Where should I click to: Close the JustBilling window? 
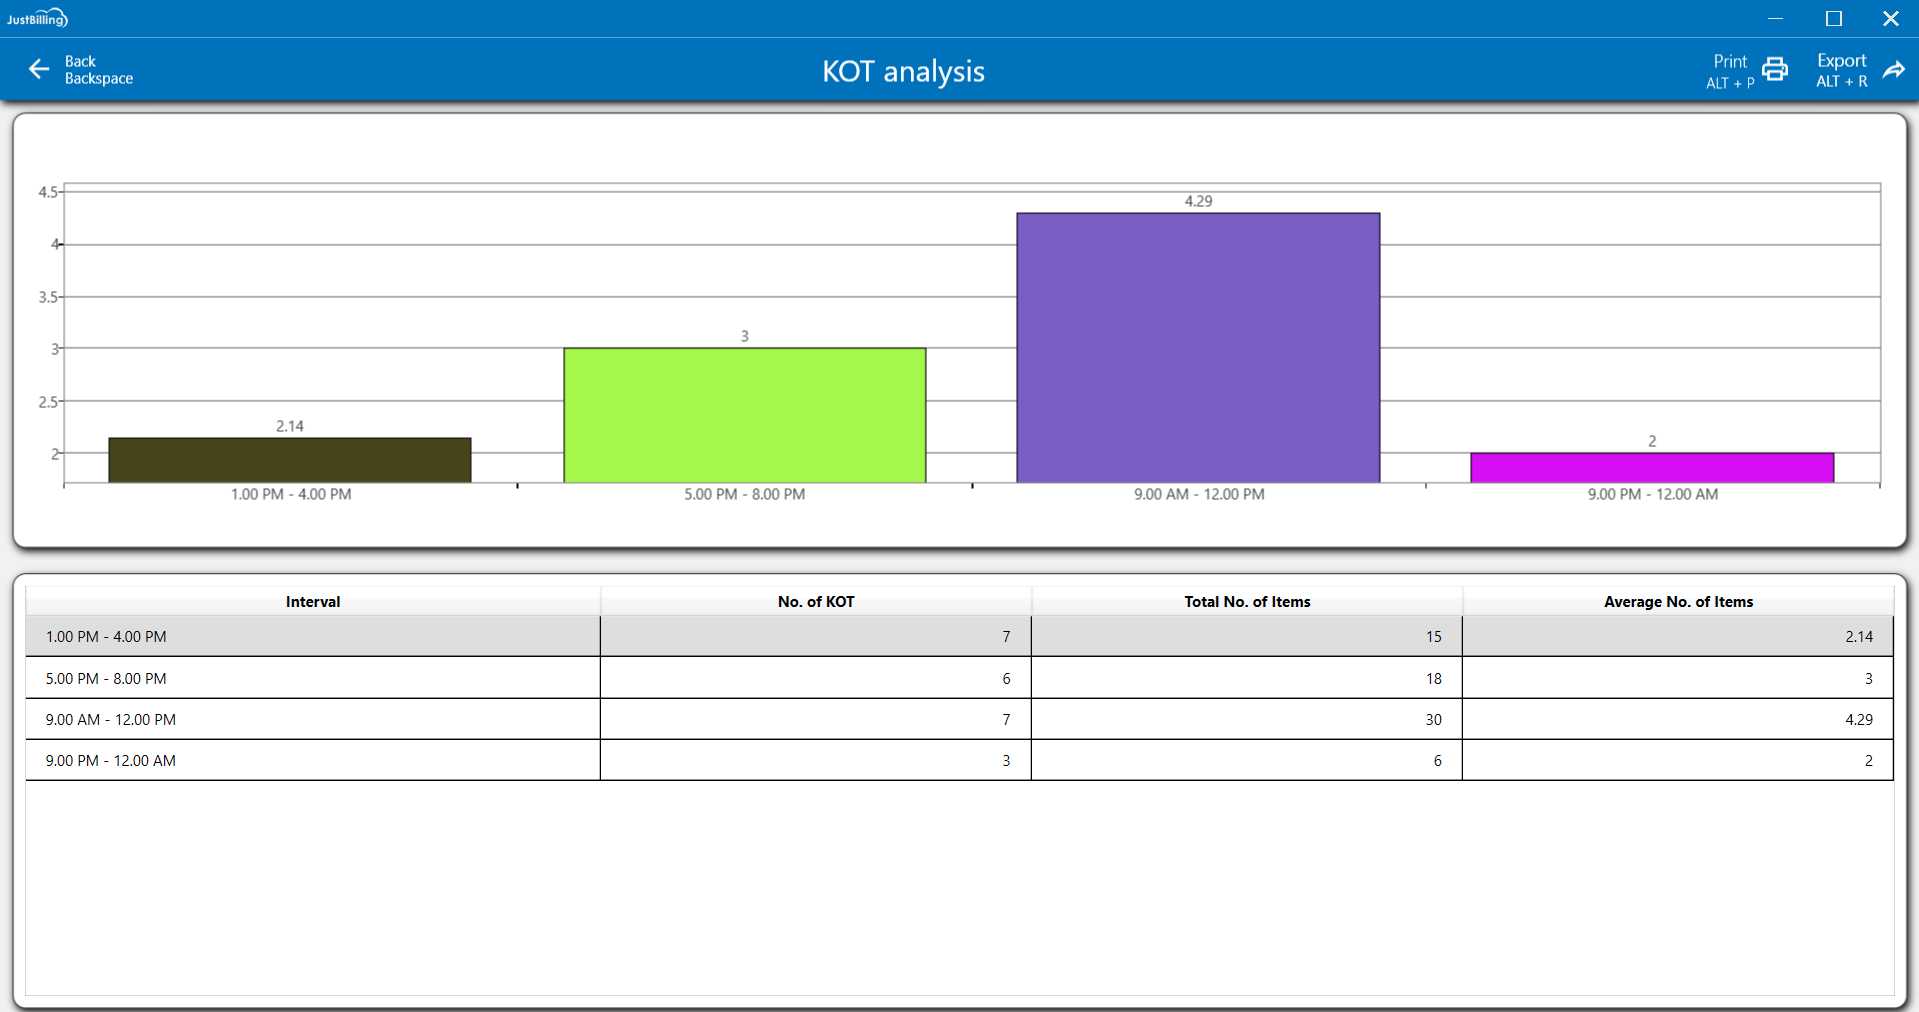click(1890, 18)
